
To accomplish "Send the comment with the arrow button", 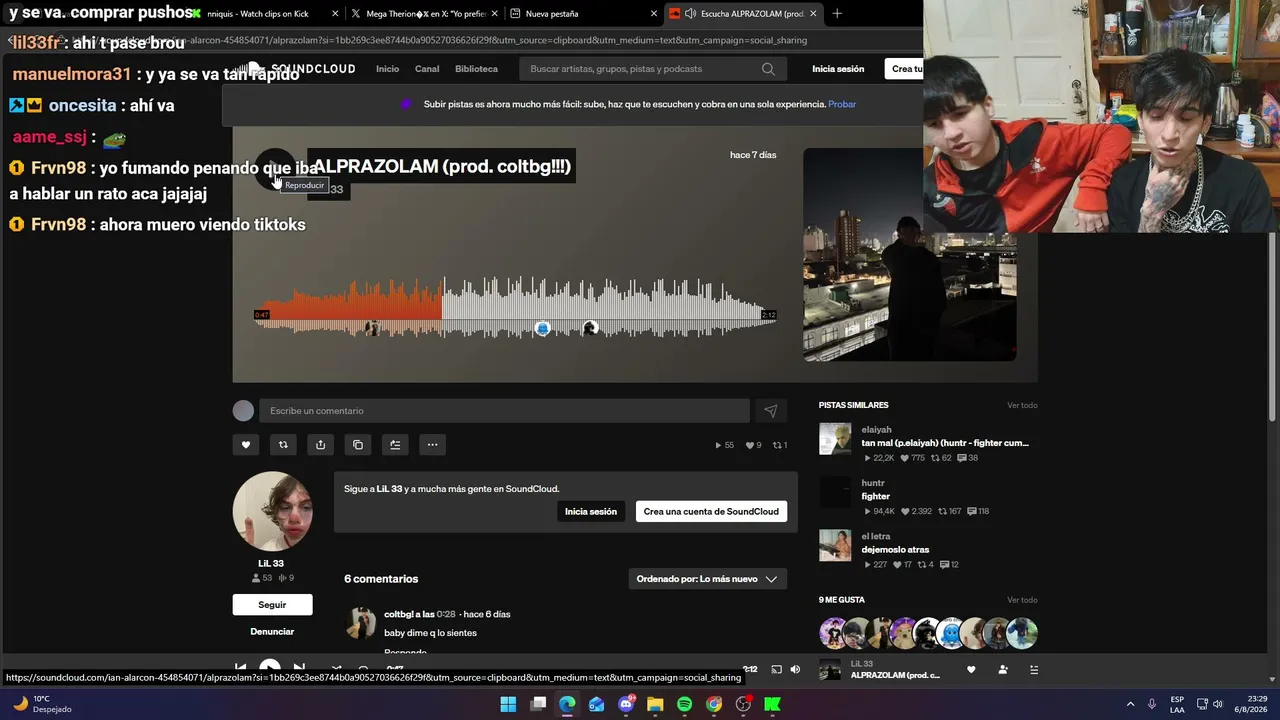I will (771, 411).
